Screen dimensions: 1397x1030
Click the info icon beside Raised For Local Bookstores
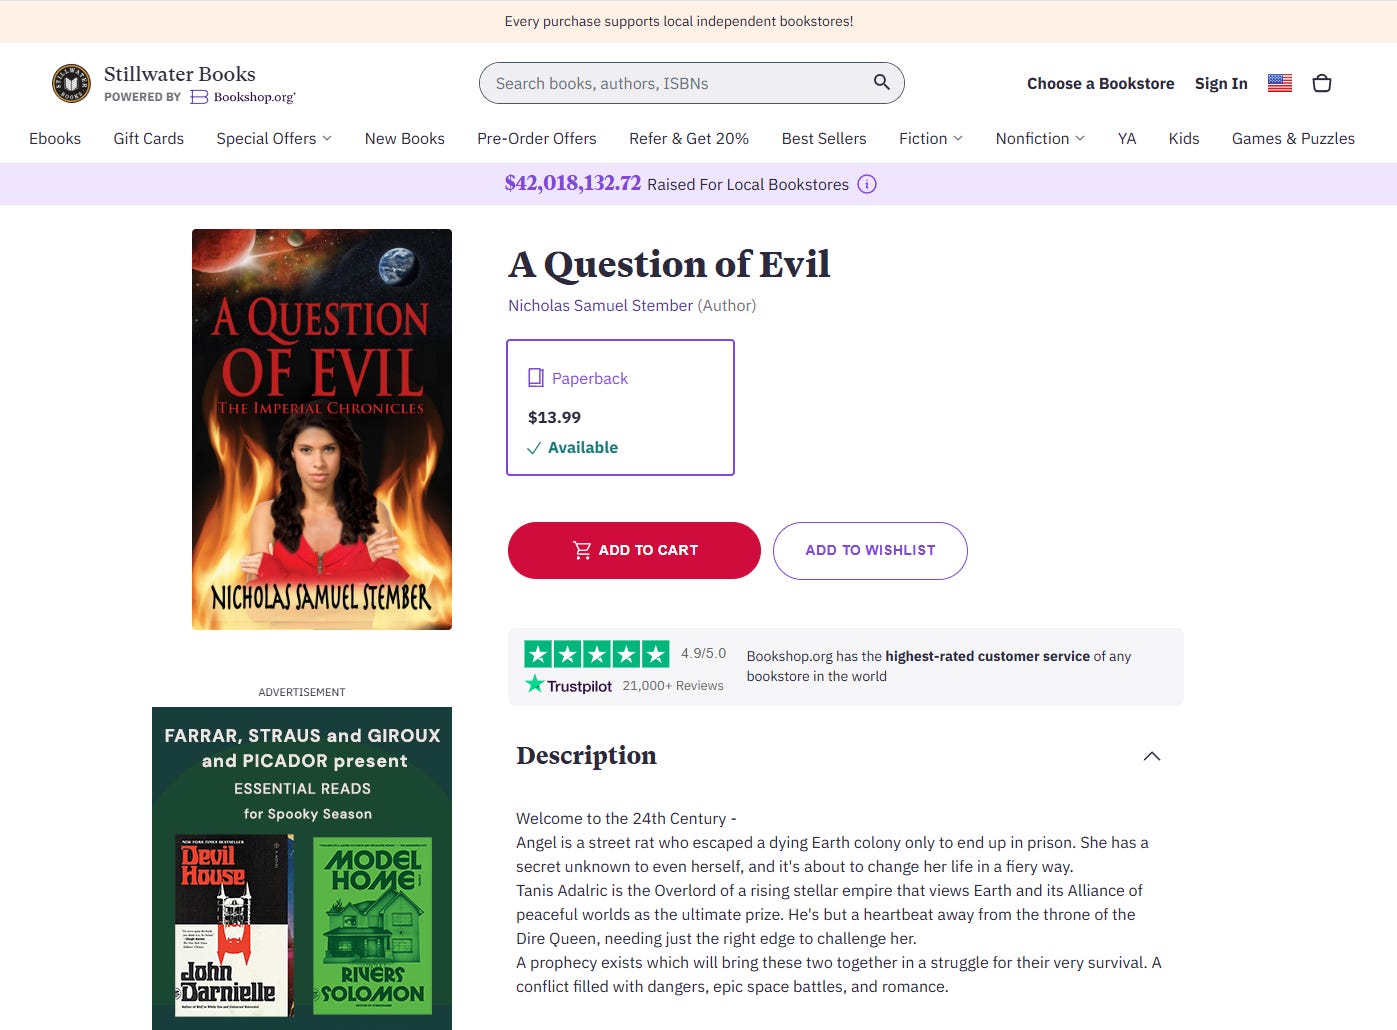click(x=867, y=184)
